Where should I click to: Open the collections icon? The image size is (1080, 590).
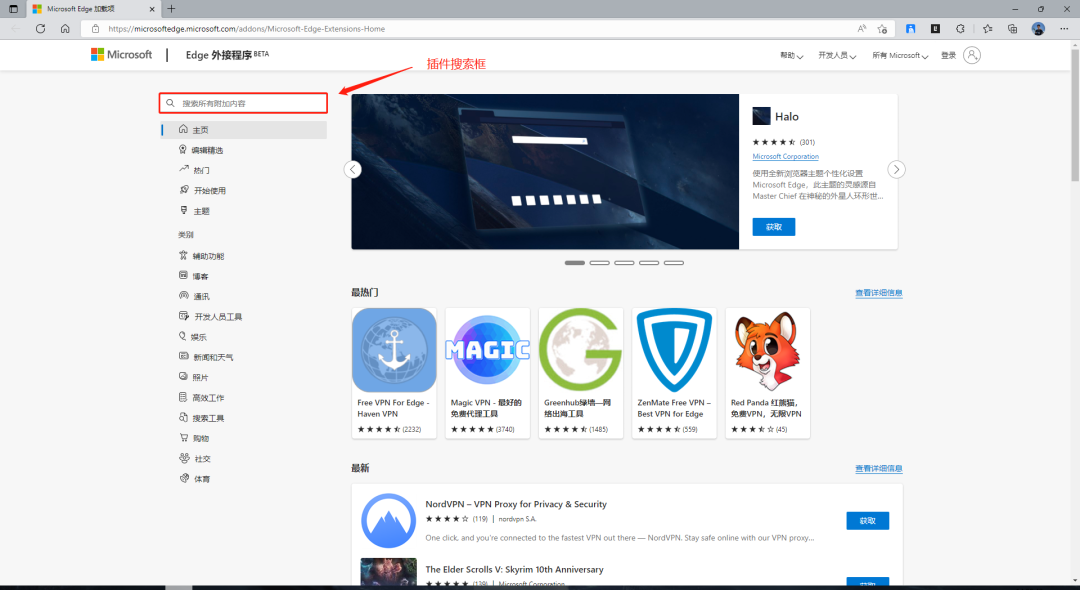point(1012,29)
